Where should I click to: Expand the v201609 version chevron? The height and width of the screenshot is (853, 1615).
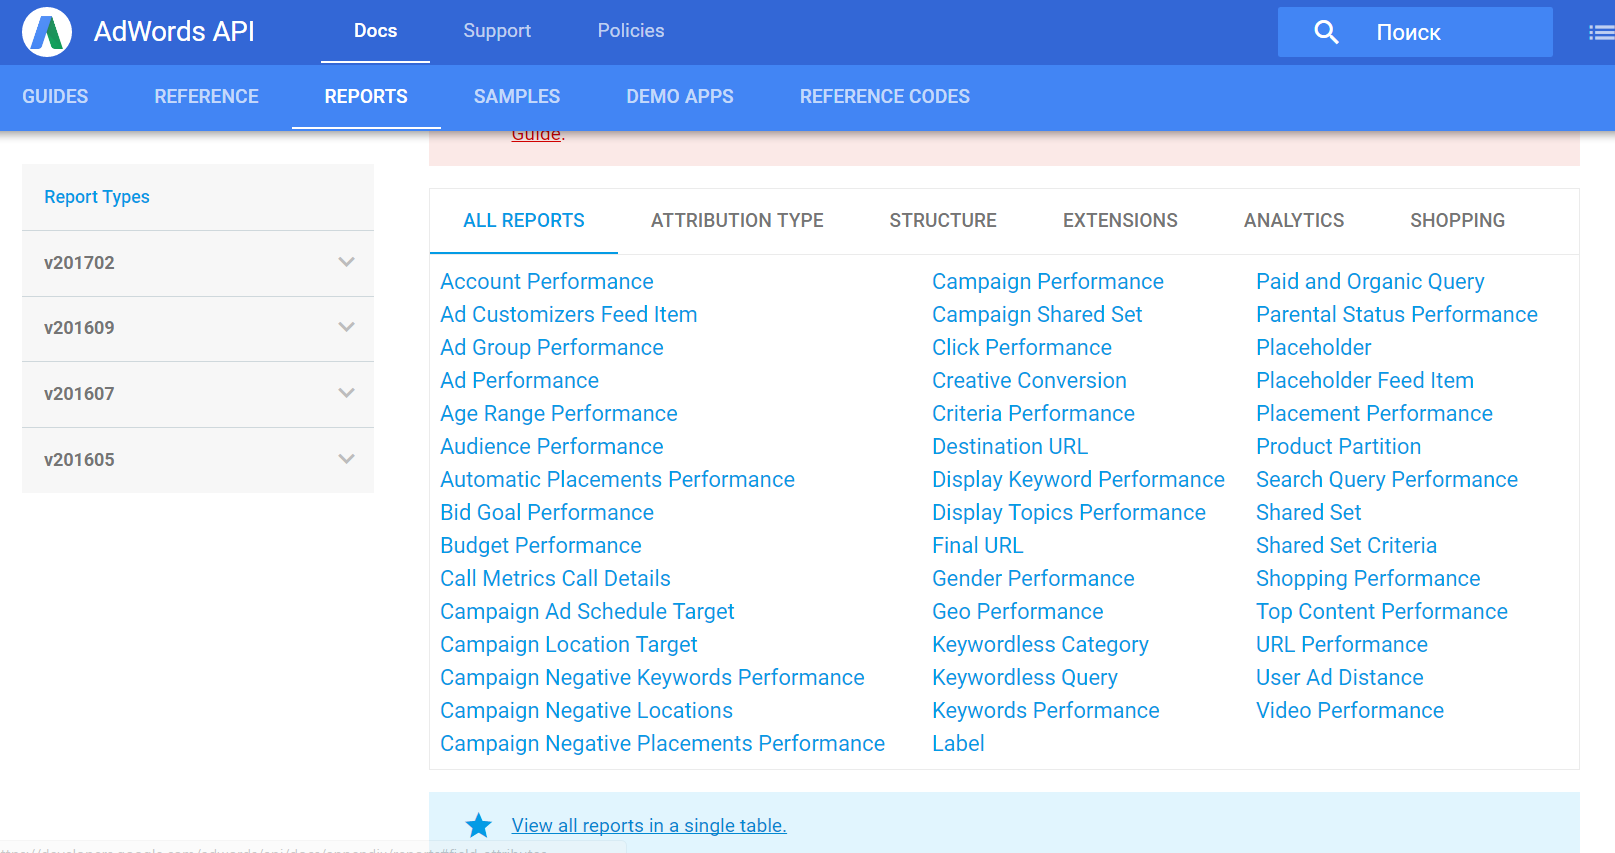click(x=346, y=328)
